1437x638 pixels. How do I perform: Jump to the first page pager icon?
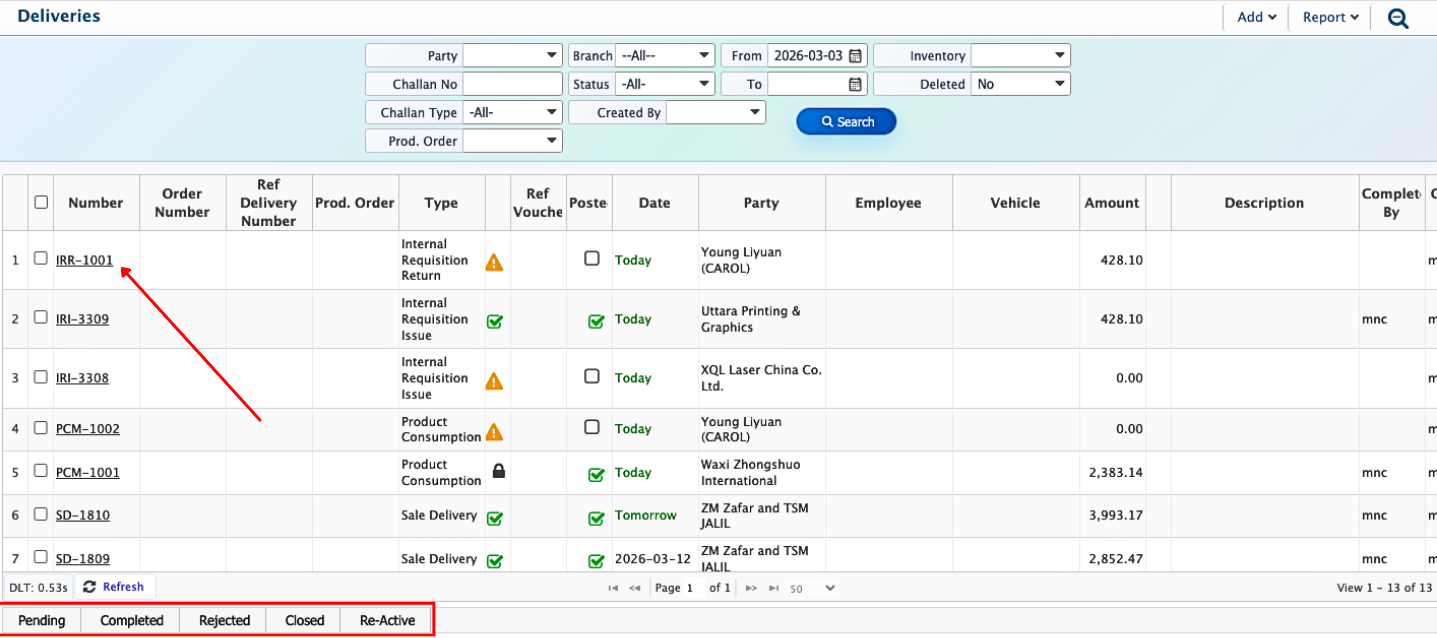(613, 588)
